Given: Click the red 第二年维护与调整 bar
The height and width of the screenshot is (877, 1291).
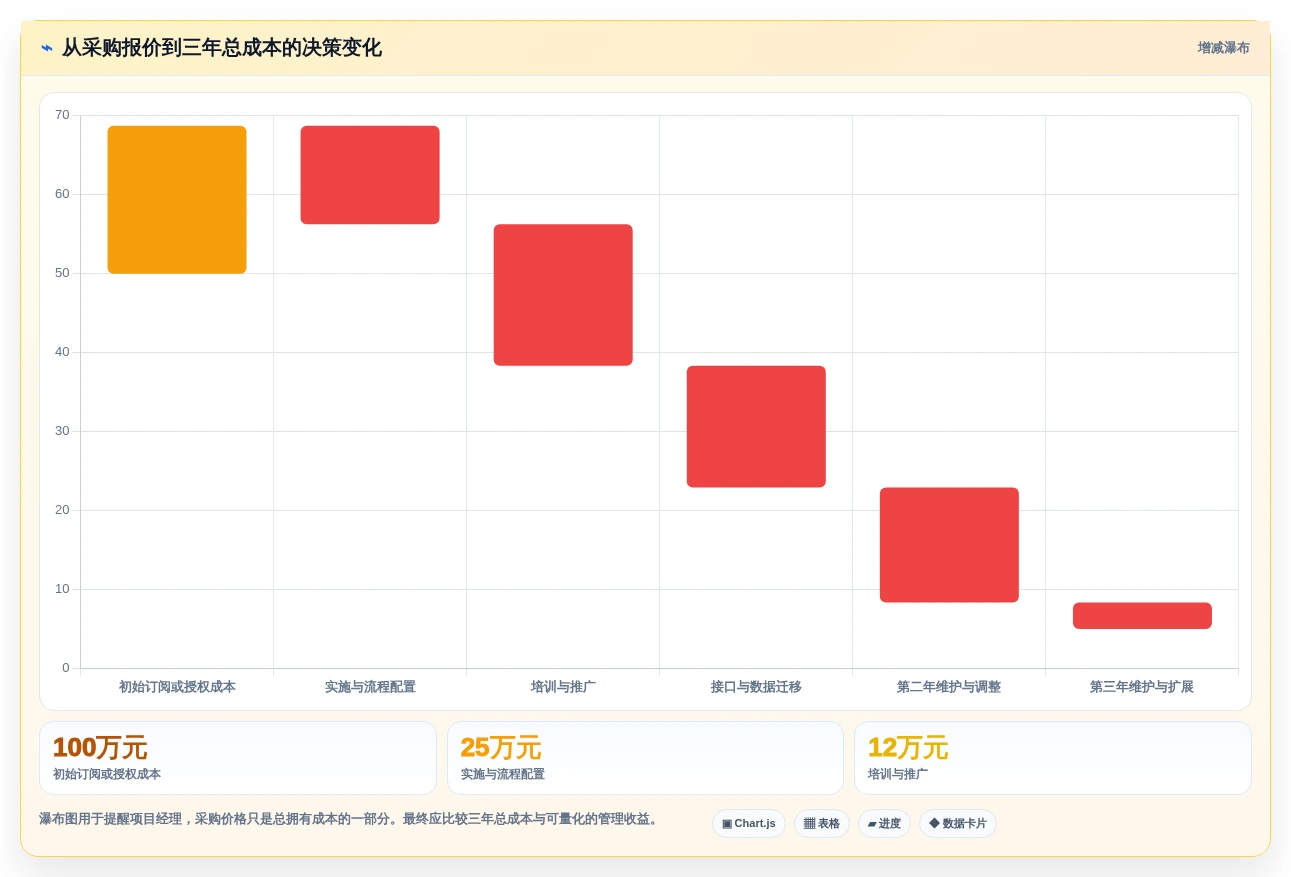Looking at the screenshot, I should tap(949, 545).
